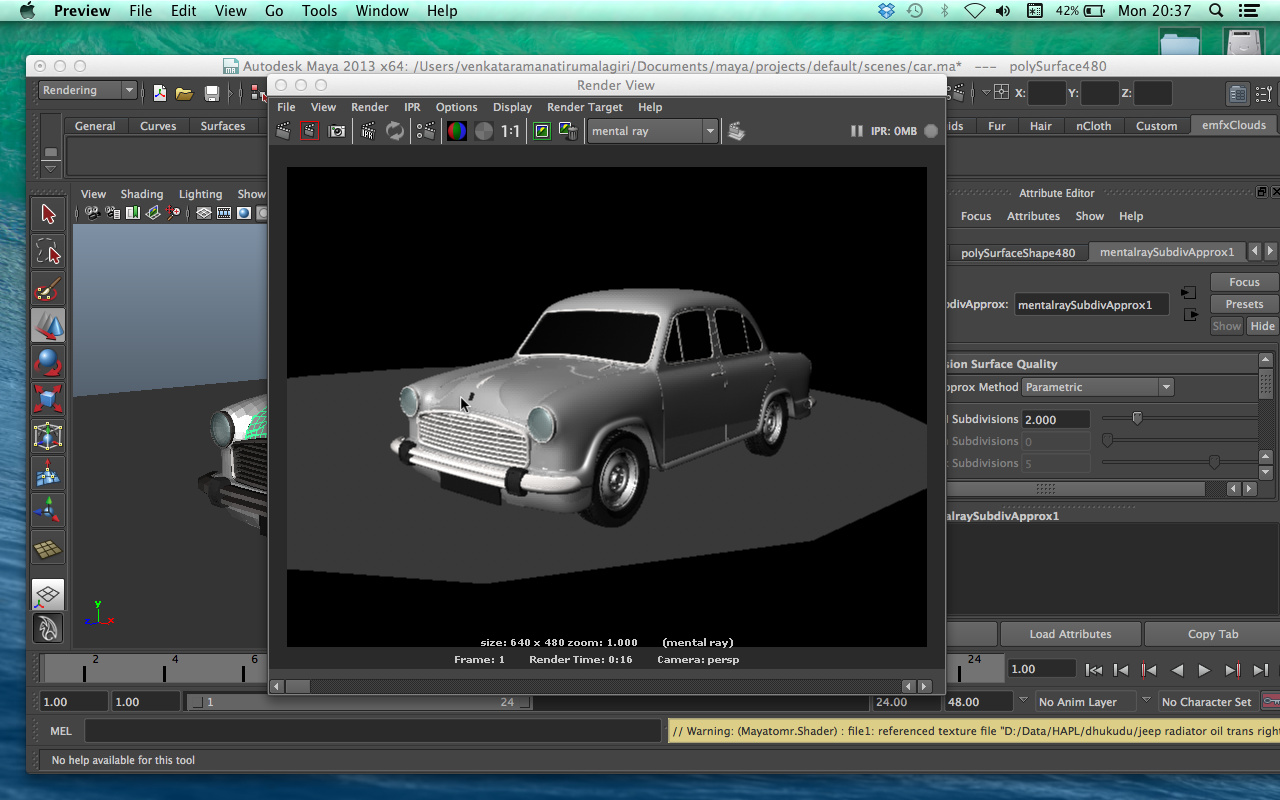Select the Lasso tool in the toolbox

pyautogui.click(x=47, y=251)
